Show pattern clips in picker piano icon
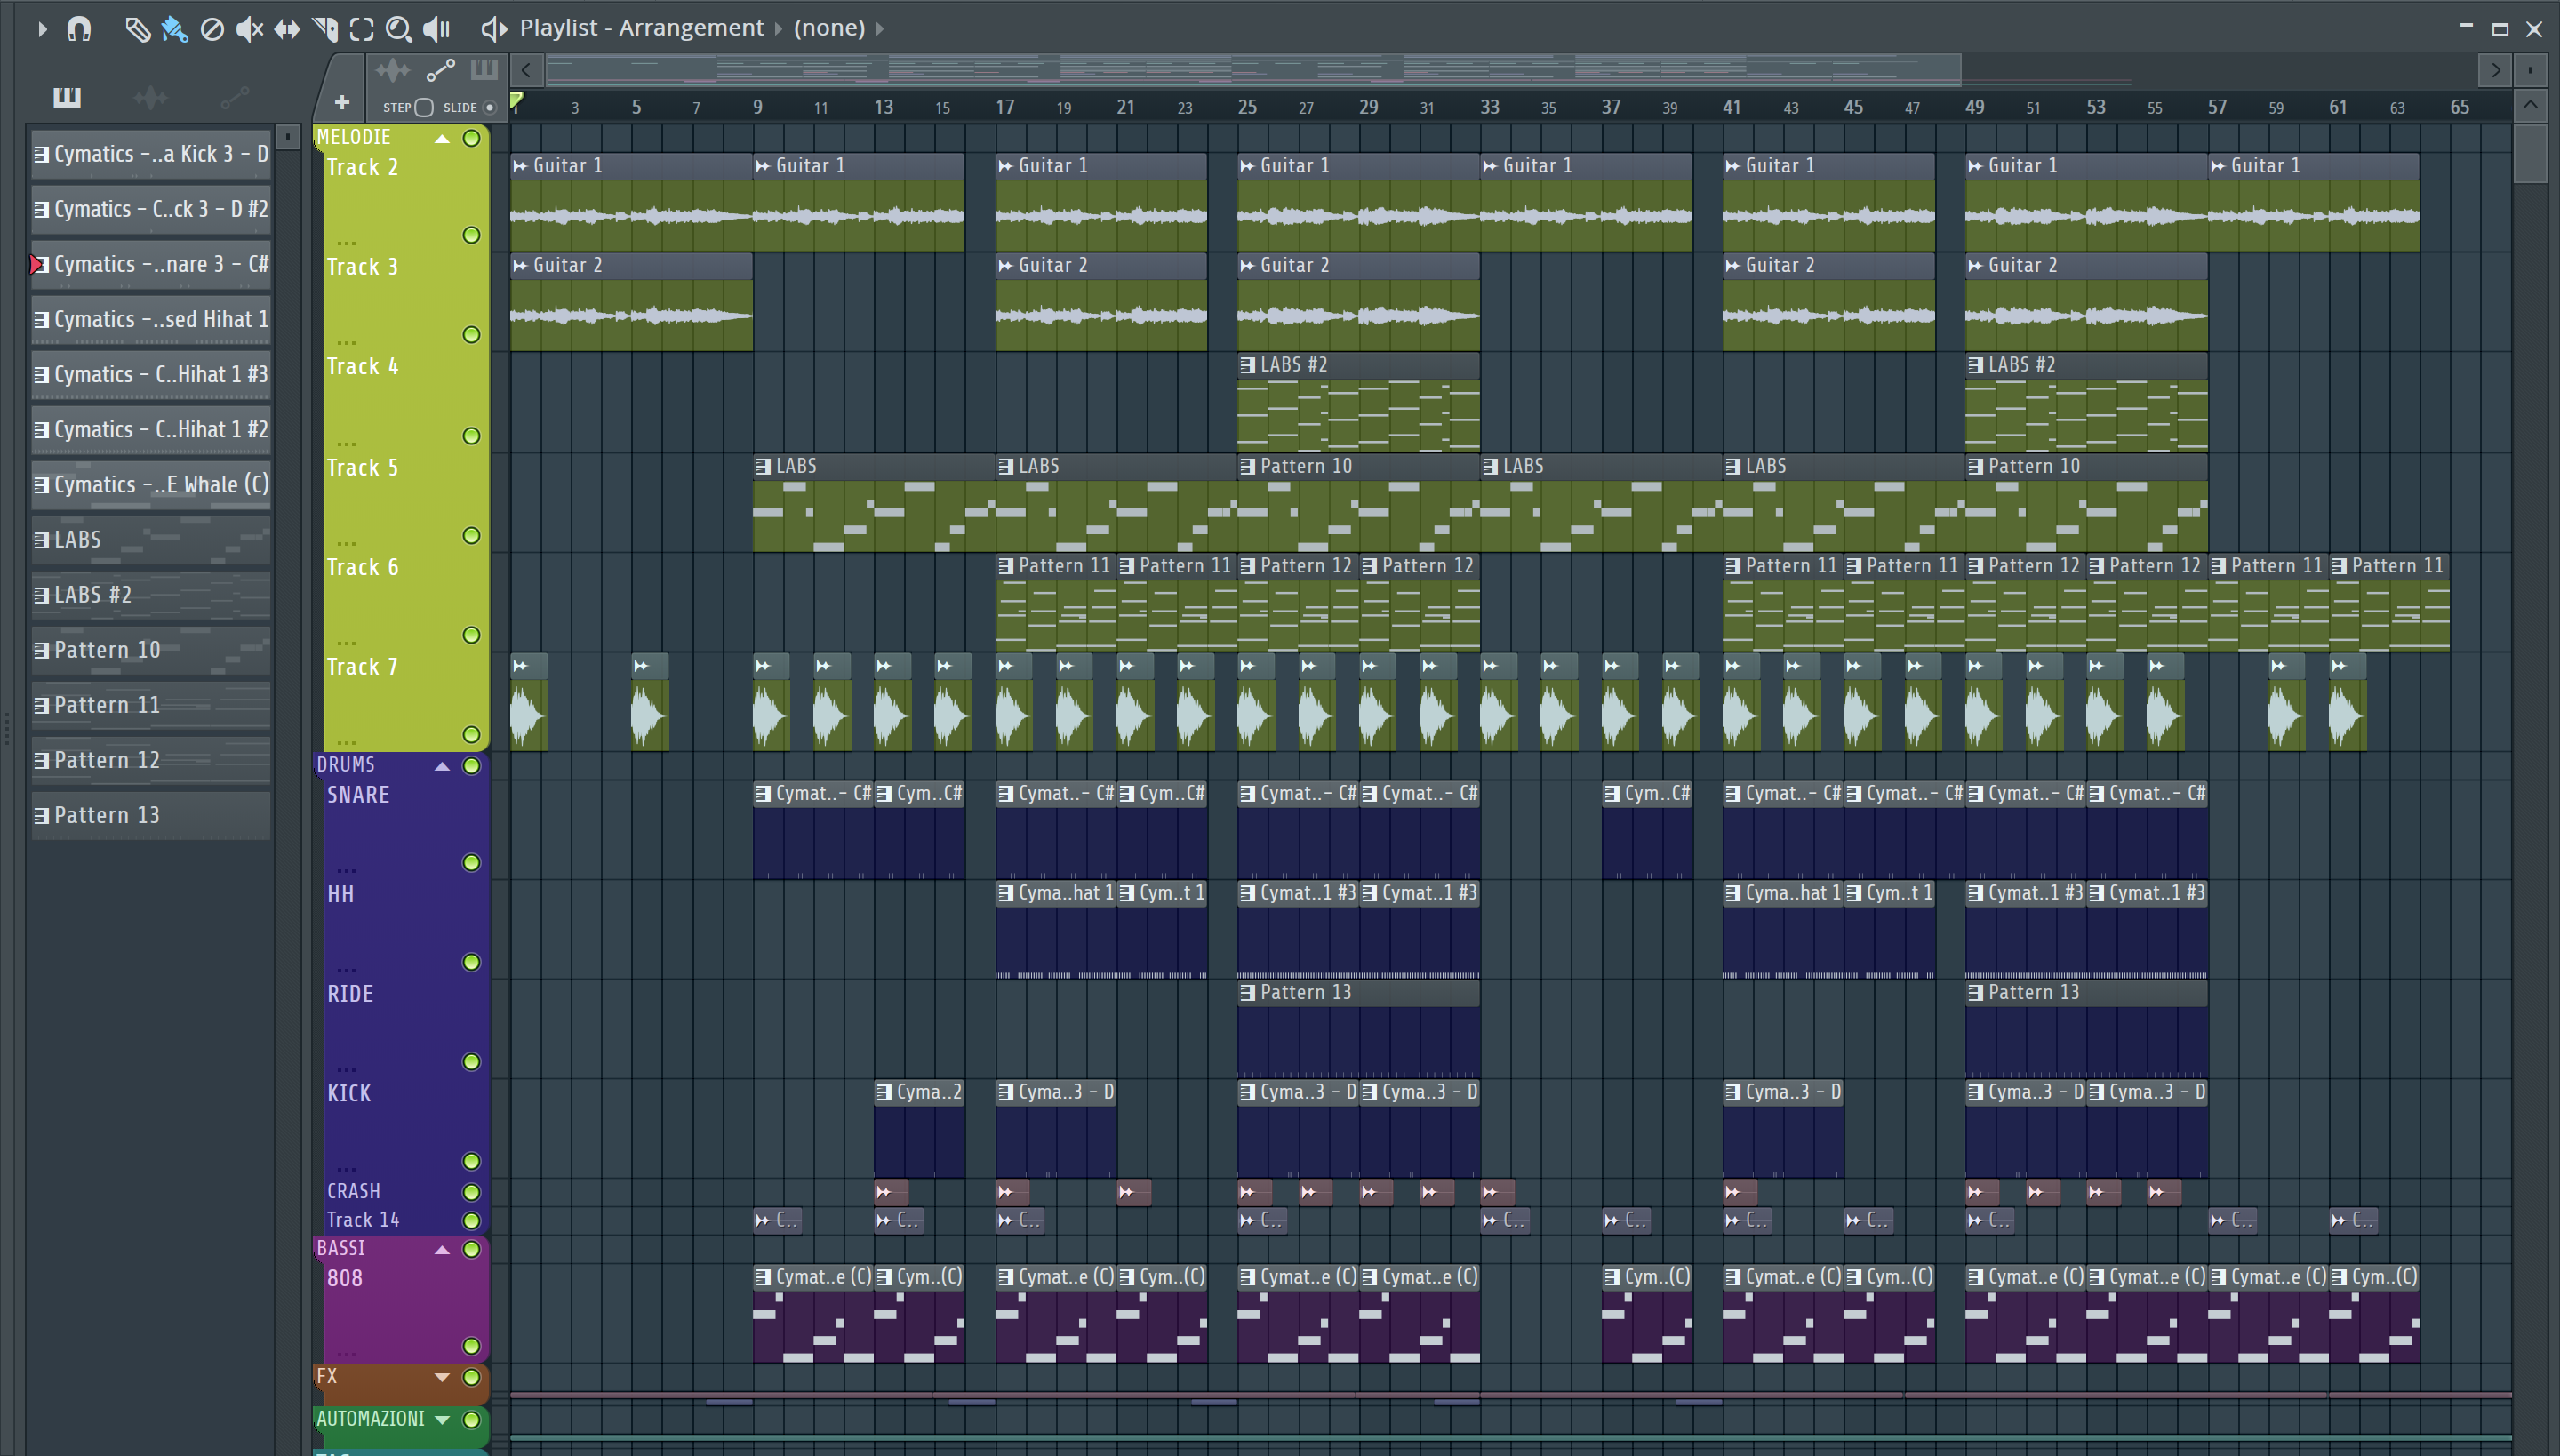 click(67, 96)
